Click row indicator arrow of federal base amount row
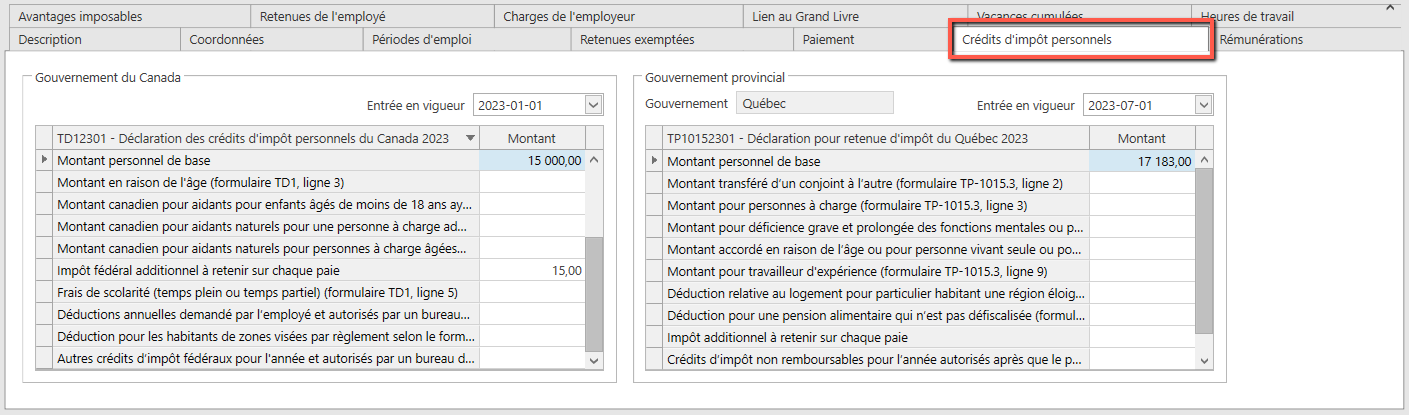This screenshot has height=415, width=1409. (x=43, y=160)
